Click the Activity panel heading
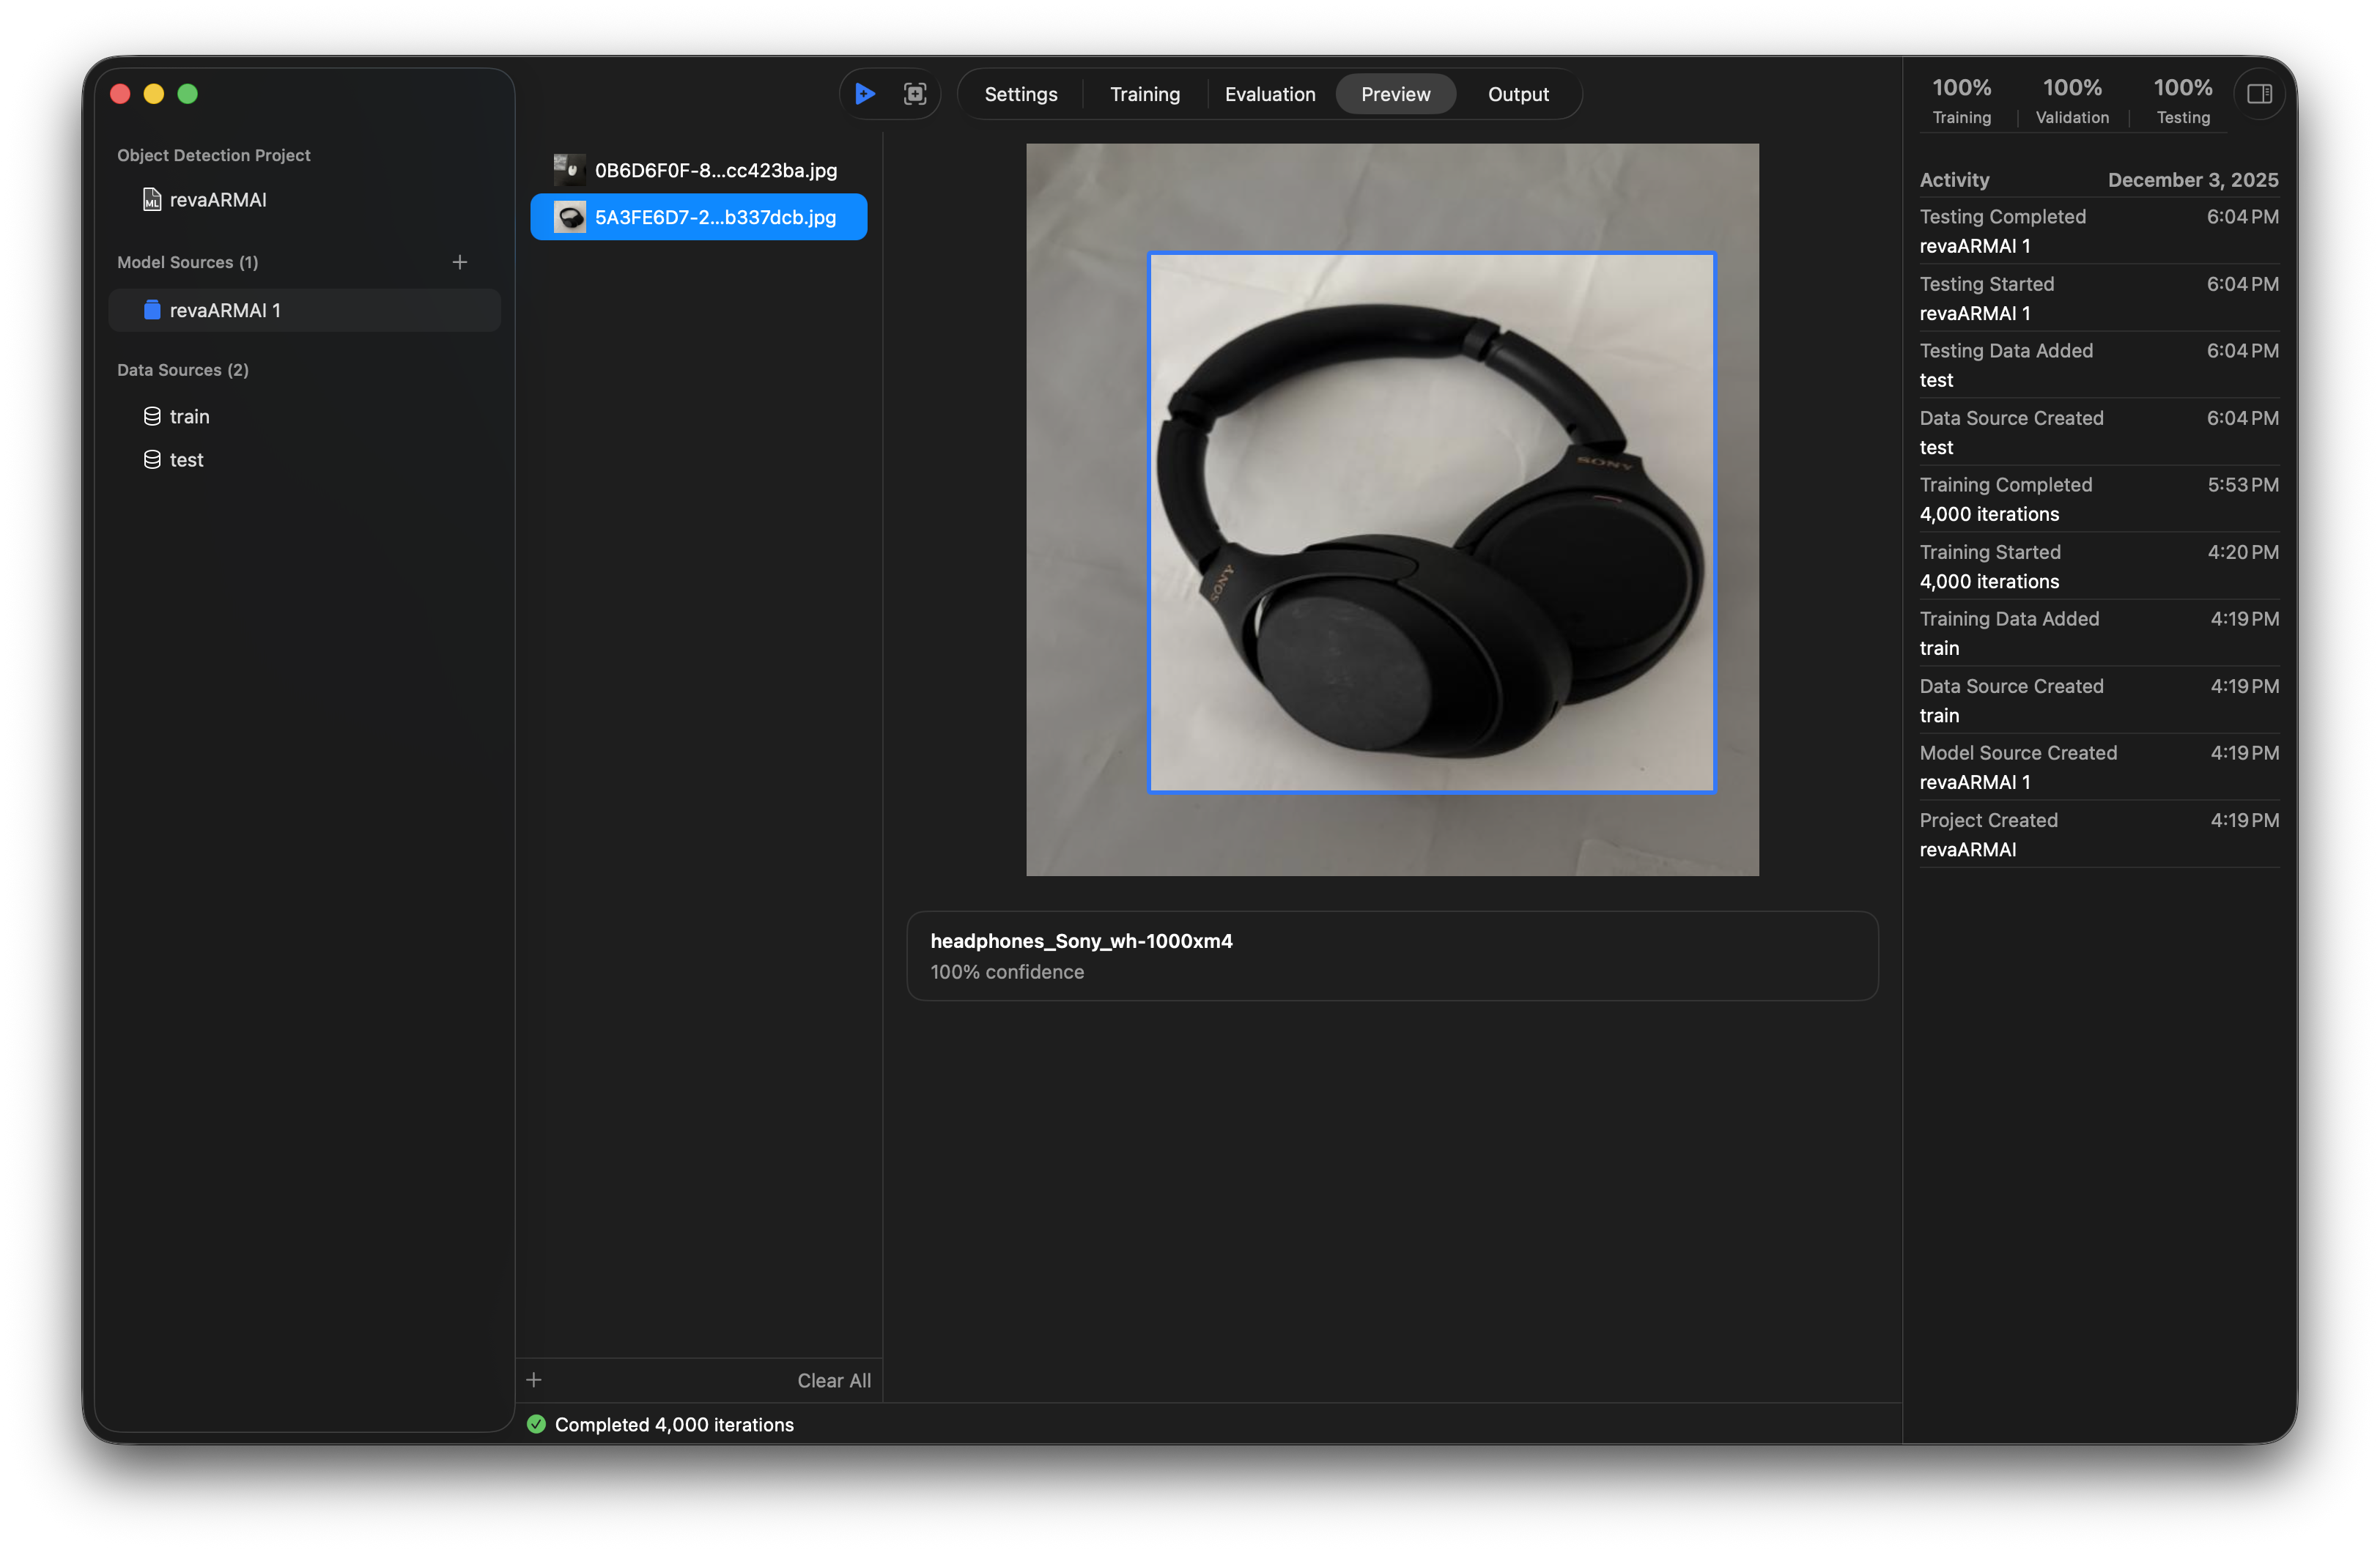 tap(1954, 180)
